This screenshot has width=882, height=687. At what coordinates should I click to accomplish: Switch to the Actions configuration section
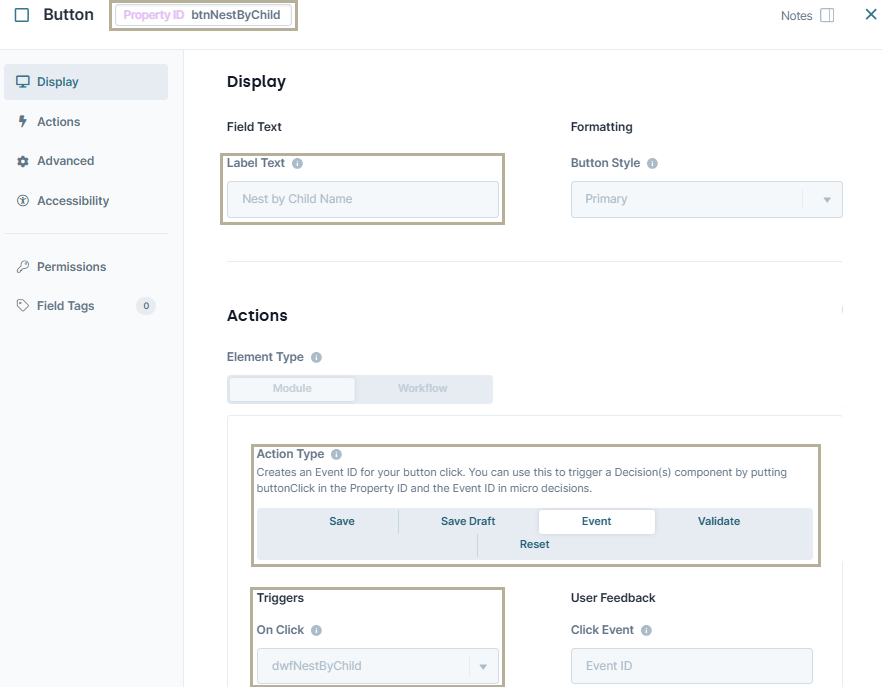pyautogui.click(x=61, y=121)
